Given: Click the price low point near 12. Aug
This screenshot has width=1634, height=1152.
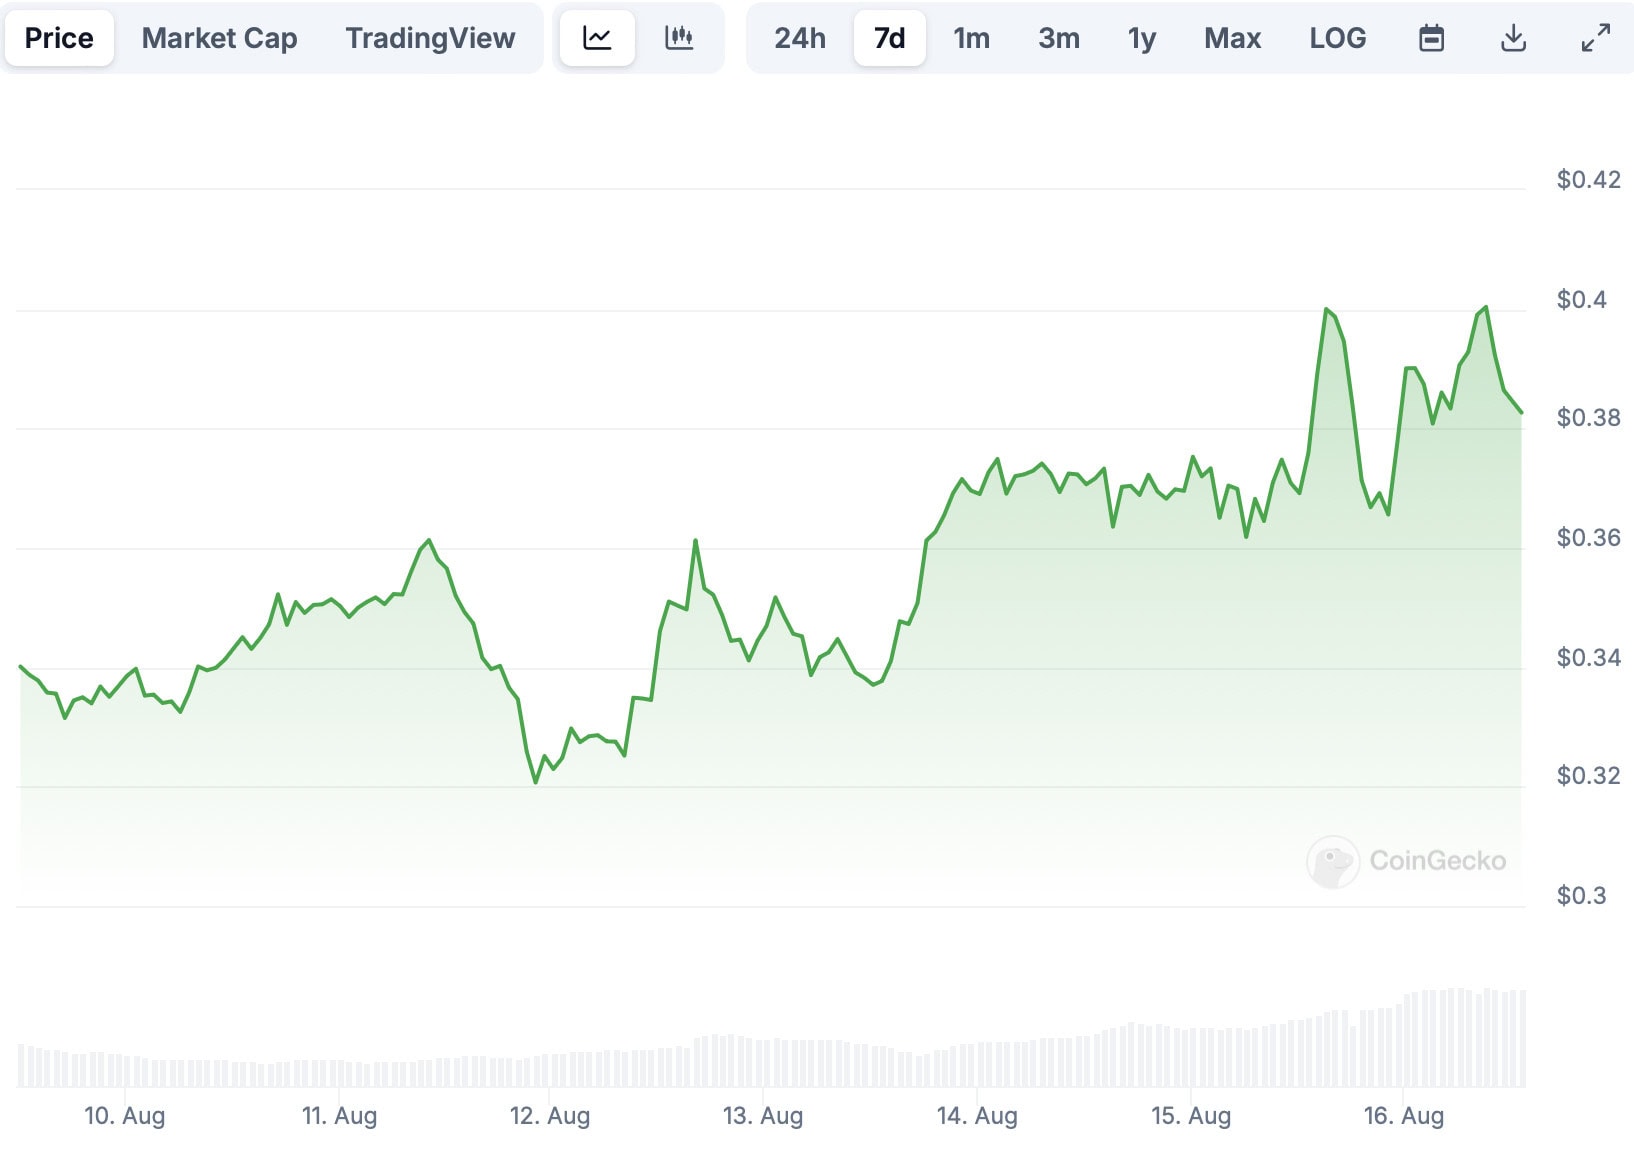Looking at the screenshot, I should point(536,782).
